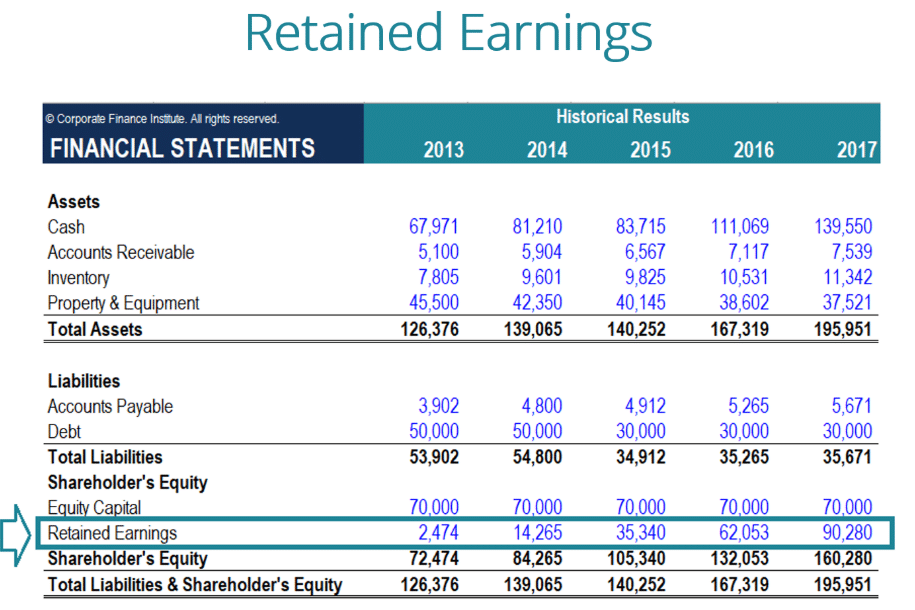The image size is (915, 610).
Task: Select Retained Earnings value 90,280
Action: [847, 533]
